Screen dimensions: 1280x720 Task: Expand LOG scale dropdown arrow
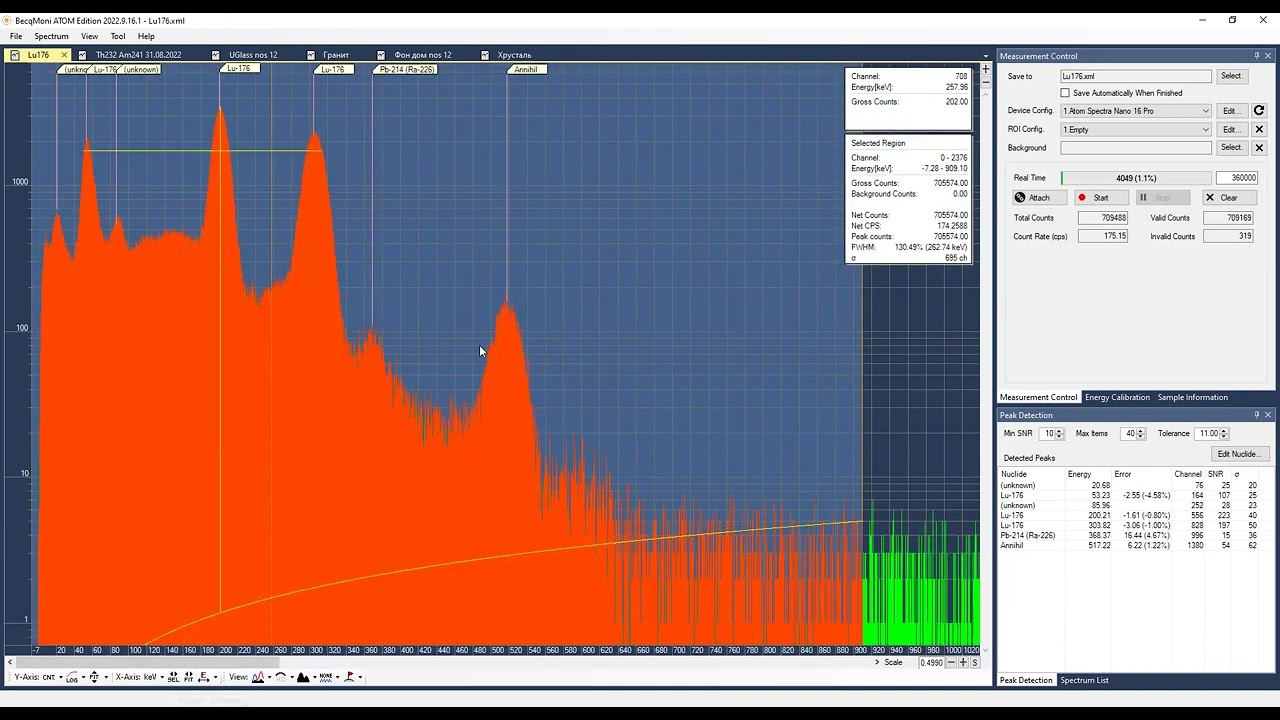(x=83, y=677)
